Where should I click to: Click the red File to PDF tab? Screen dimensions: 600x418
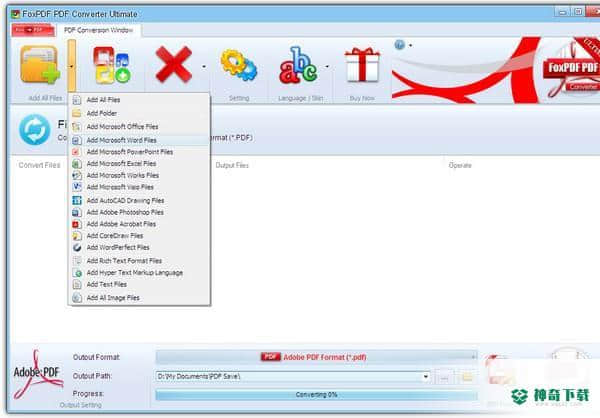[33, 30]
